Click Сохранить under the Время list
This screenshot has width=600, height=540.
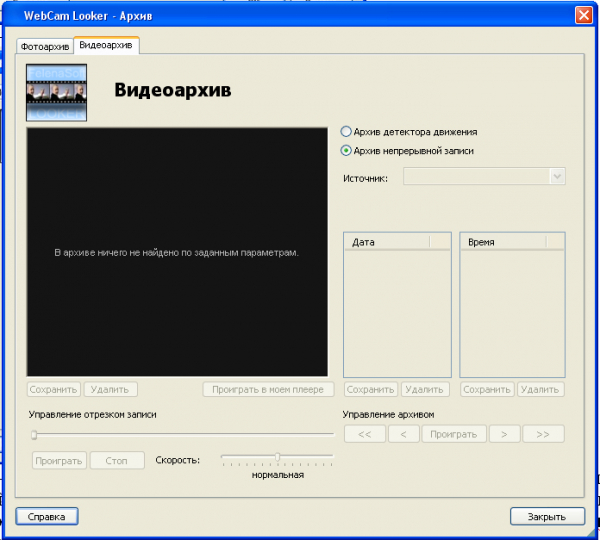click(x=487, y=390)
